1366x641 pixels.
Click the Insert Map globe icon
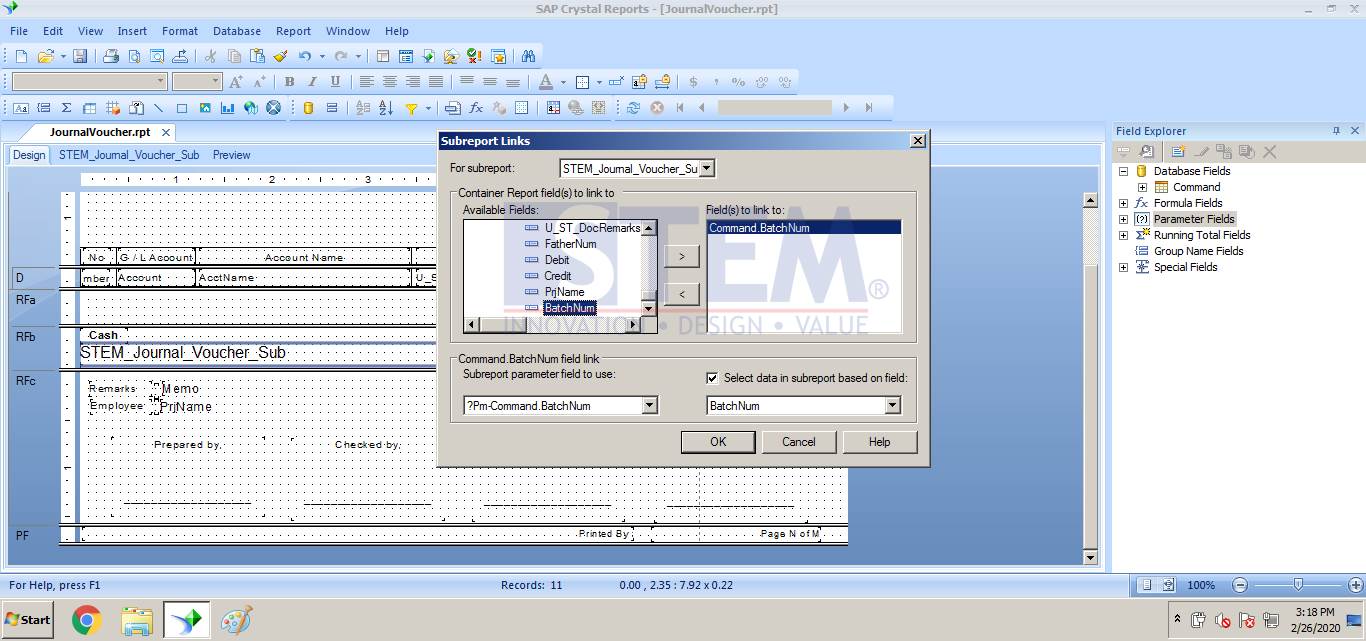[x=251, y=108]
